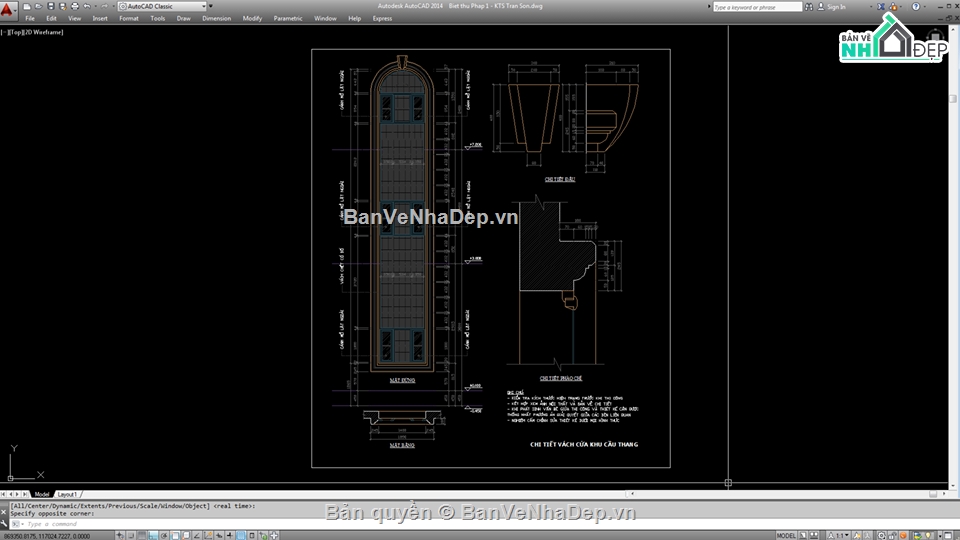Open the Dimension menu
The height and width of the screenshot is (540, 960).
pos(216,18)
